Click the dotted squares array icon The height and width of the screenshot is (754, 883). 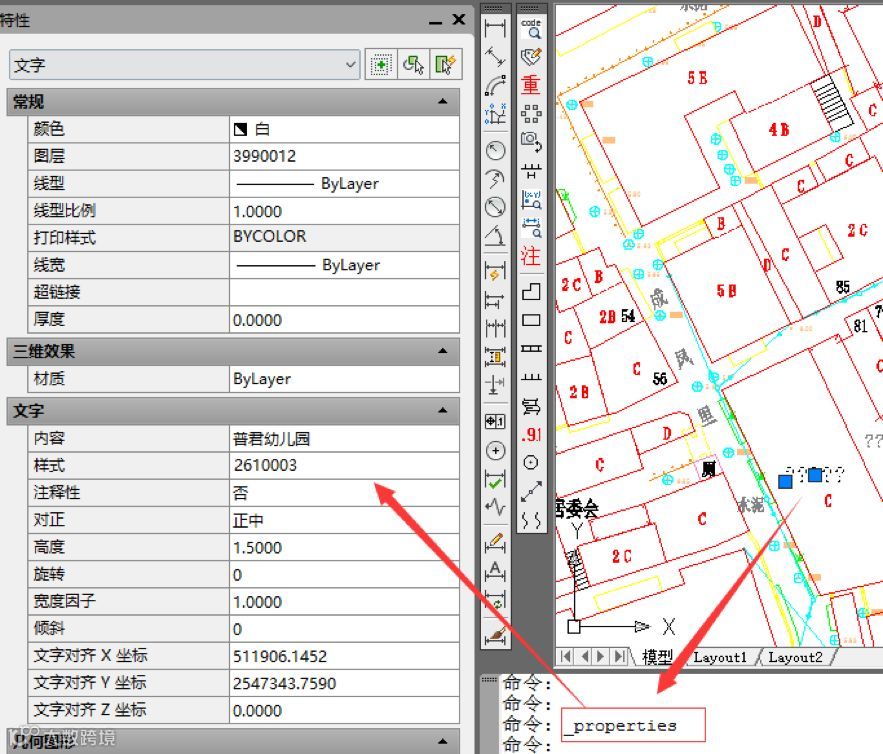(531, 114)
